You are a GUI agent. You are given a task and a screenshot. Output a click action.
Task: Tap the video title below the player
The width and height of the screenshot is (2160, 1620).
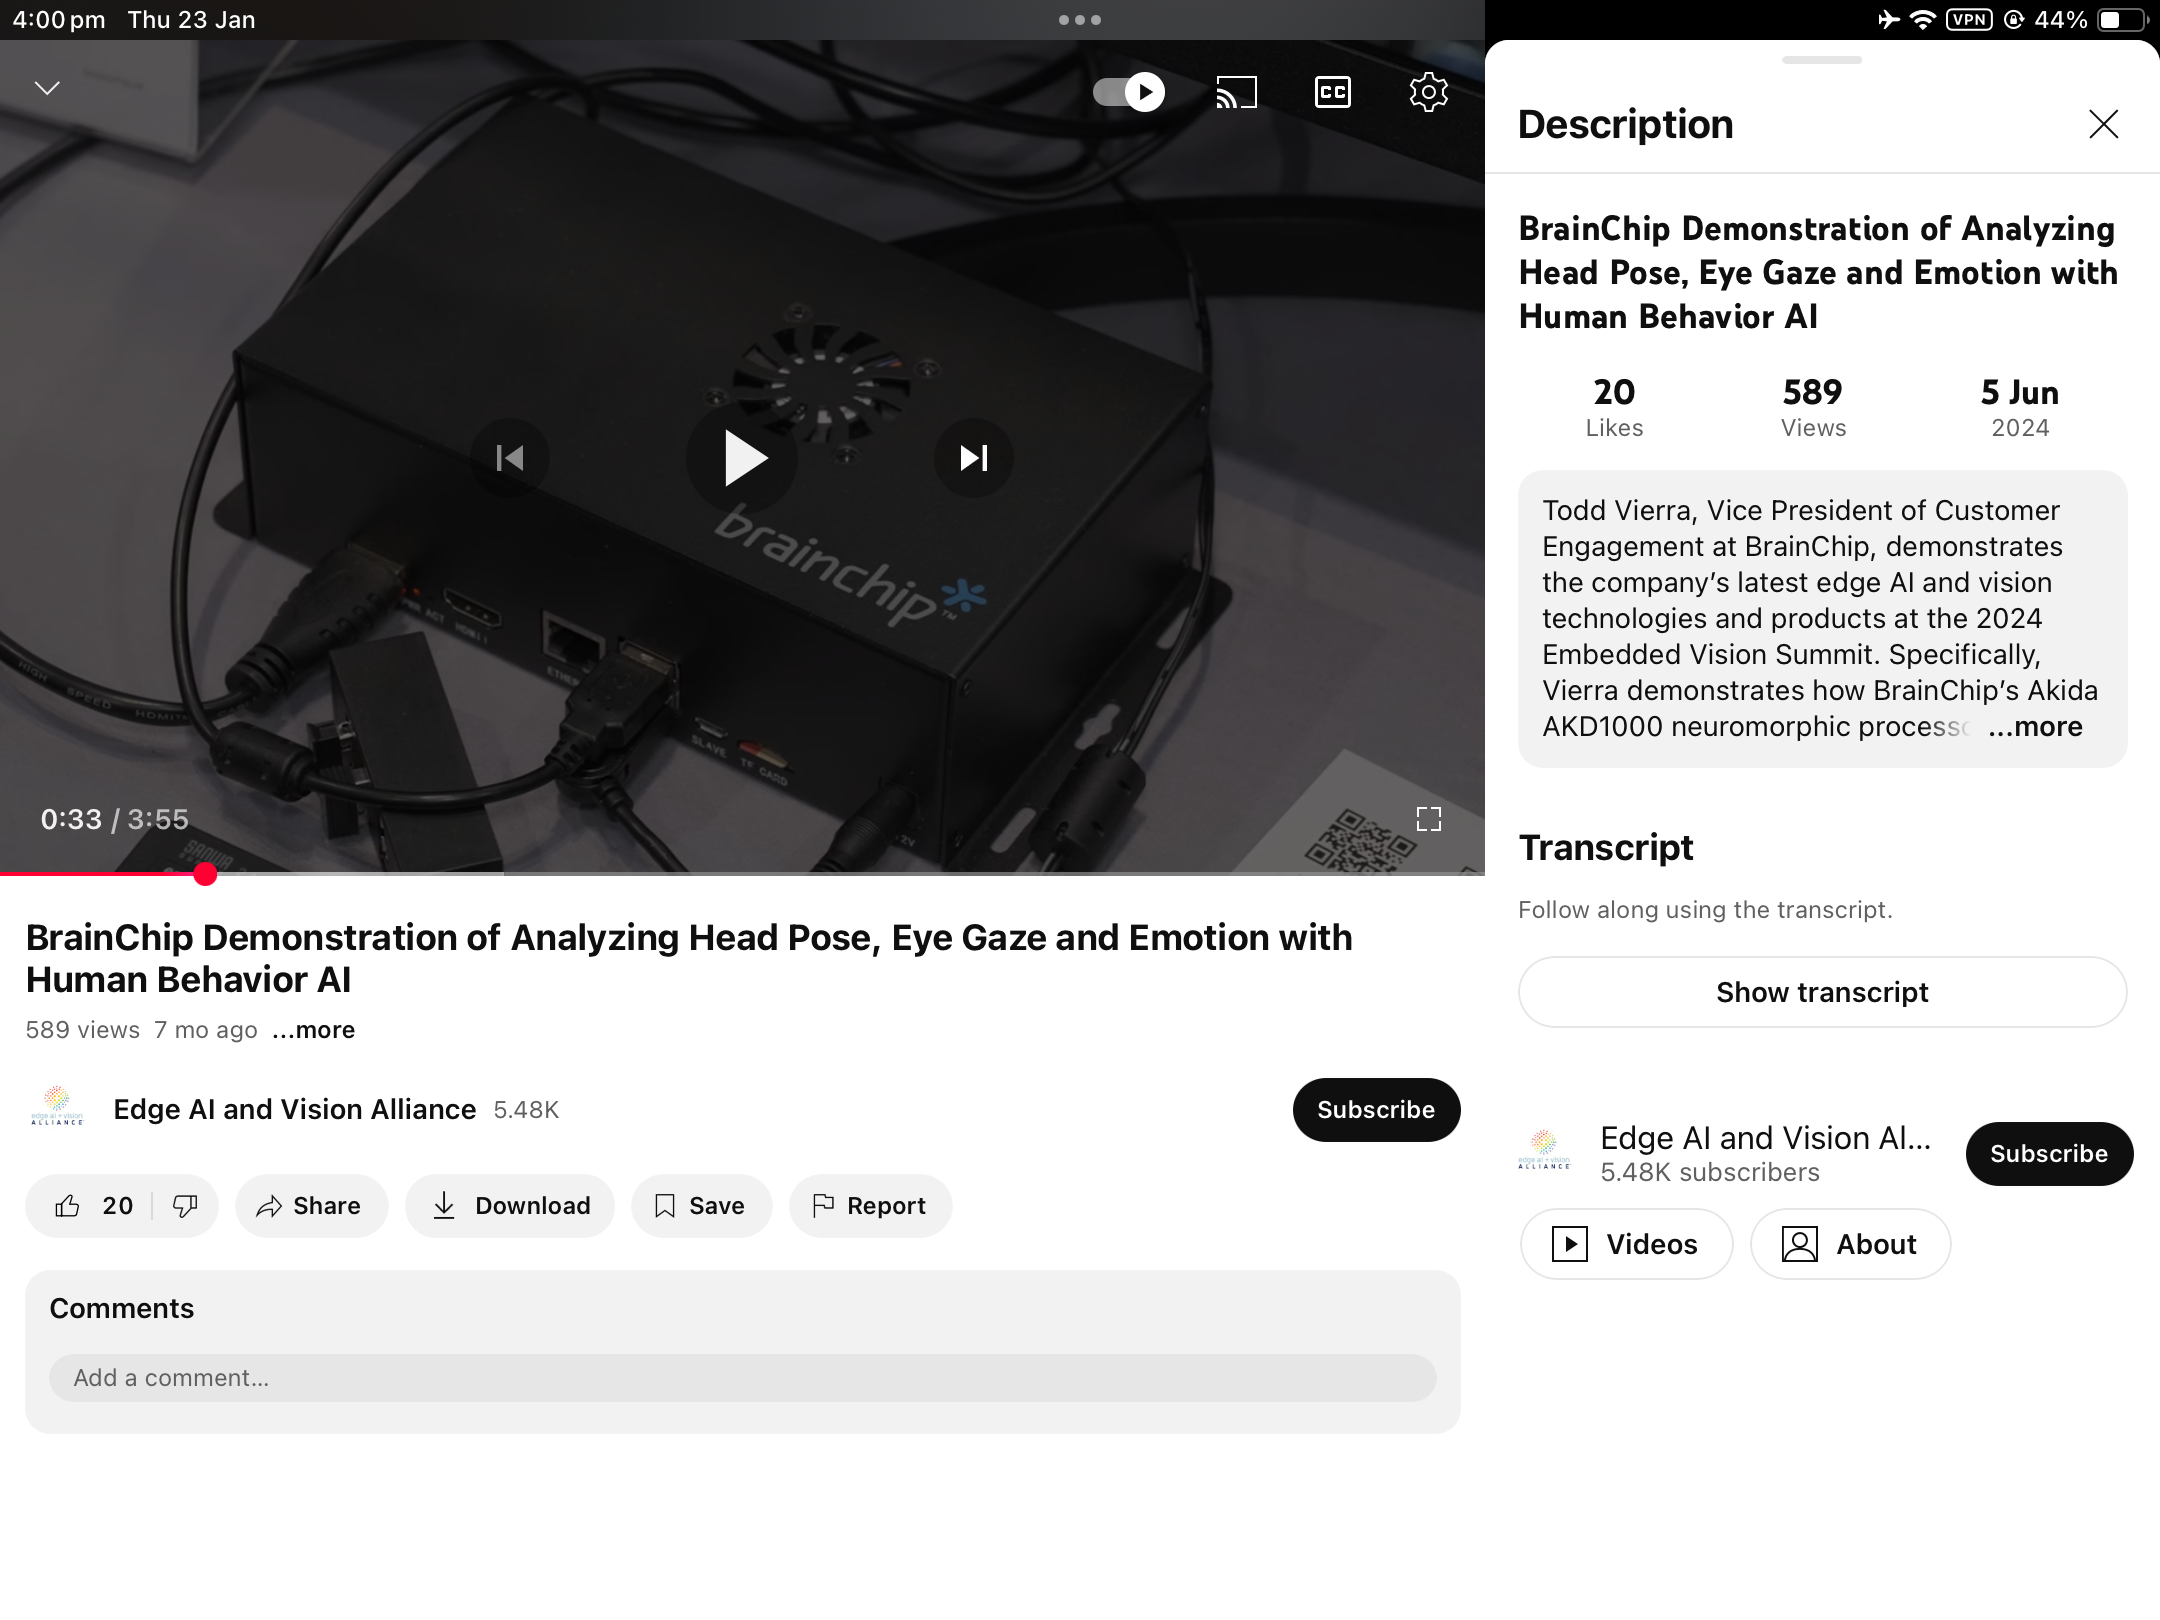coord(689,958)
